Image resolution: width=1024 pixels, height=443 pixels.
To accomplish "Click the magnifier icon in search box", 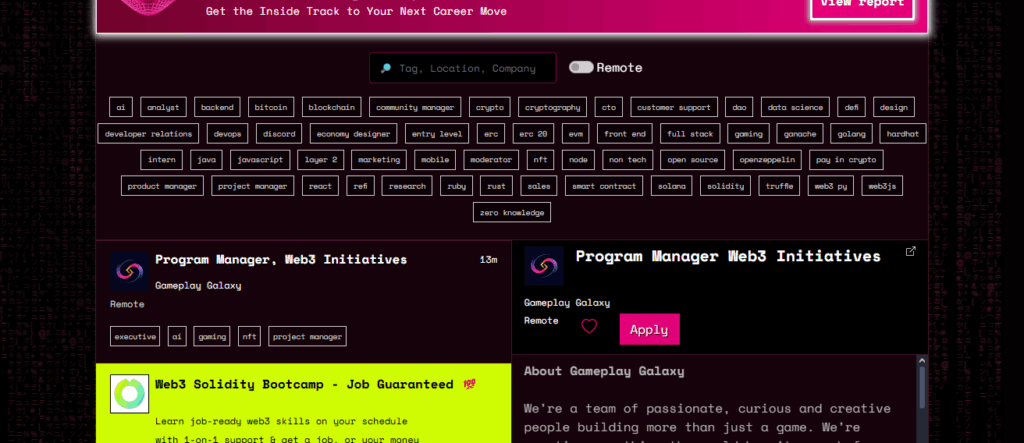I will 385,69.
